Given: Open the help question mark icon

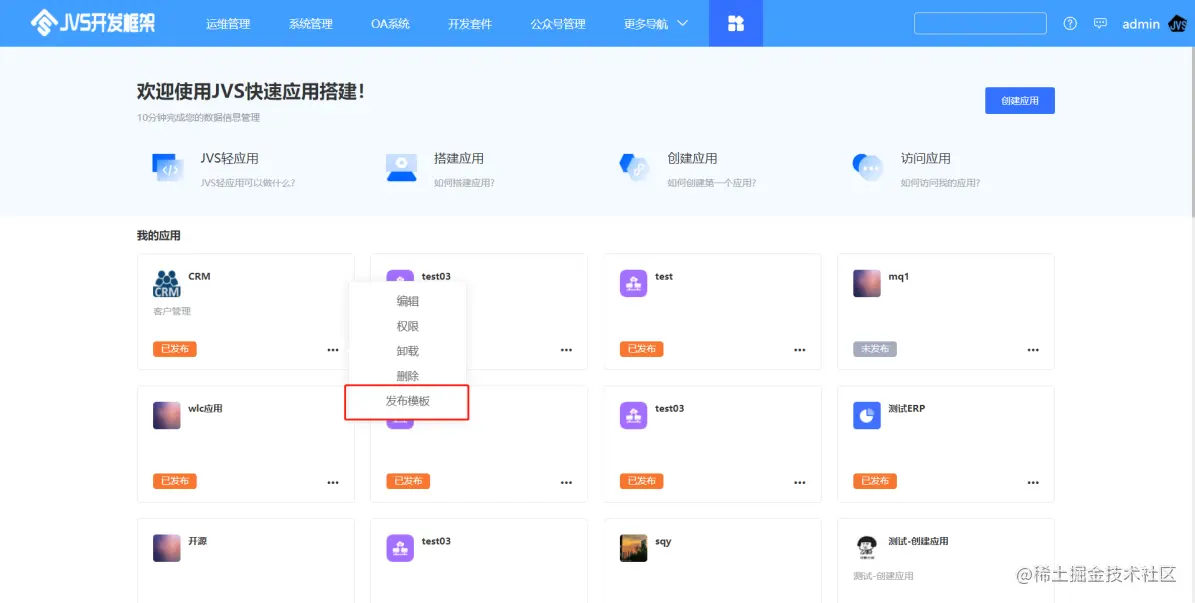Looking at the screenshot, I should (1070, 24).
